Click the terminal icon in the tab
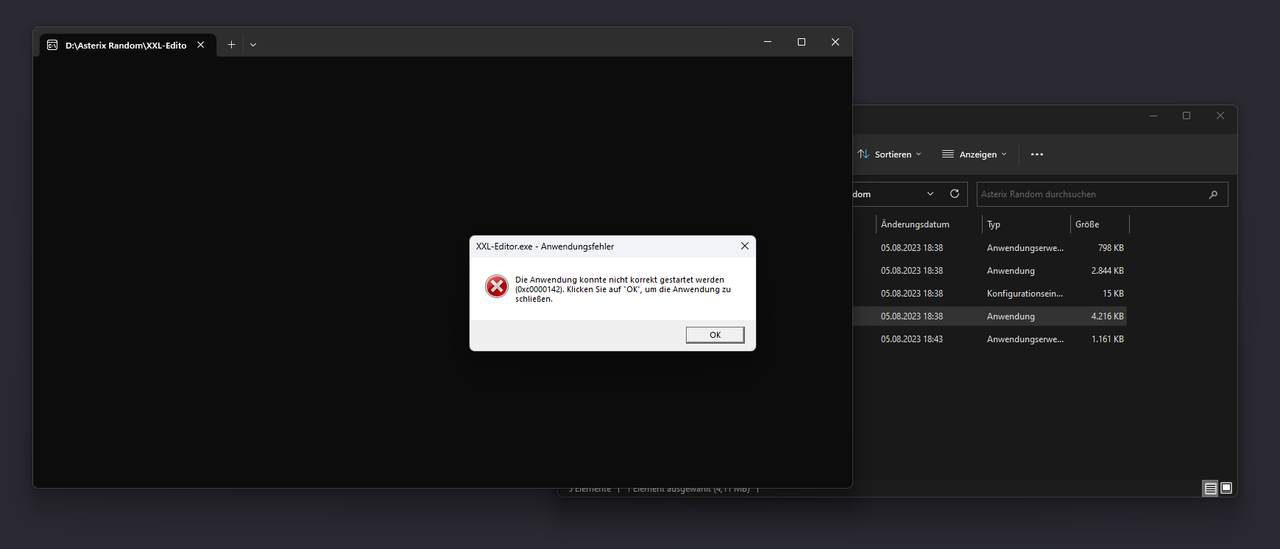Viewport: 1280px width, 549px height. point(52,44)
